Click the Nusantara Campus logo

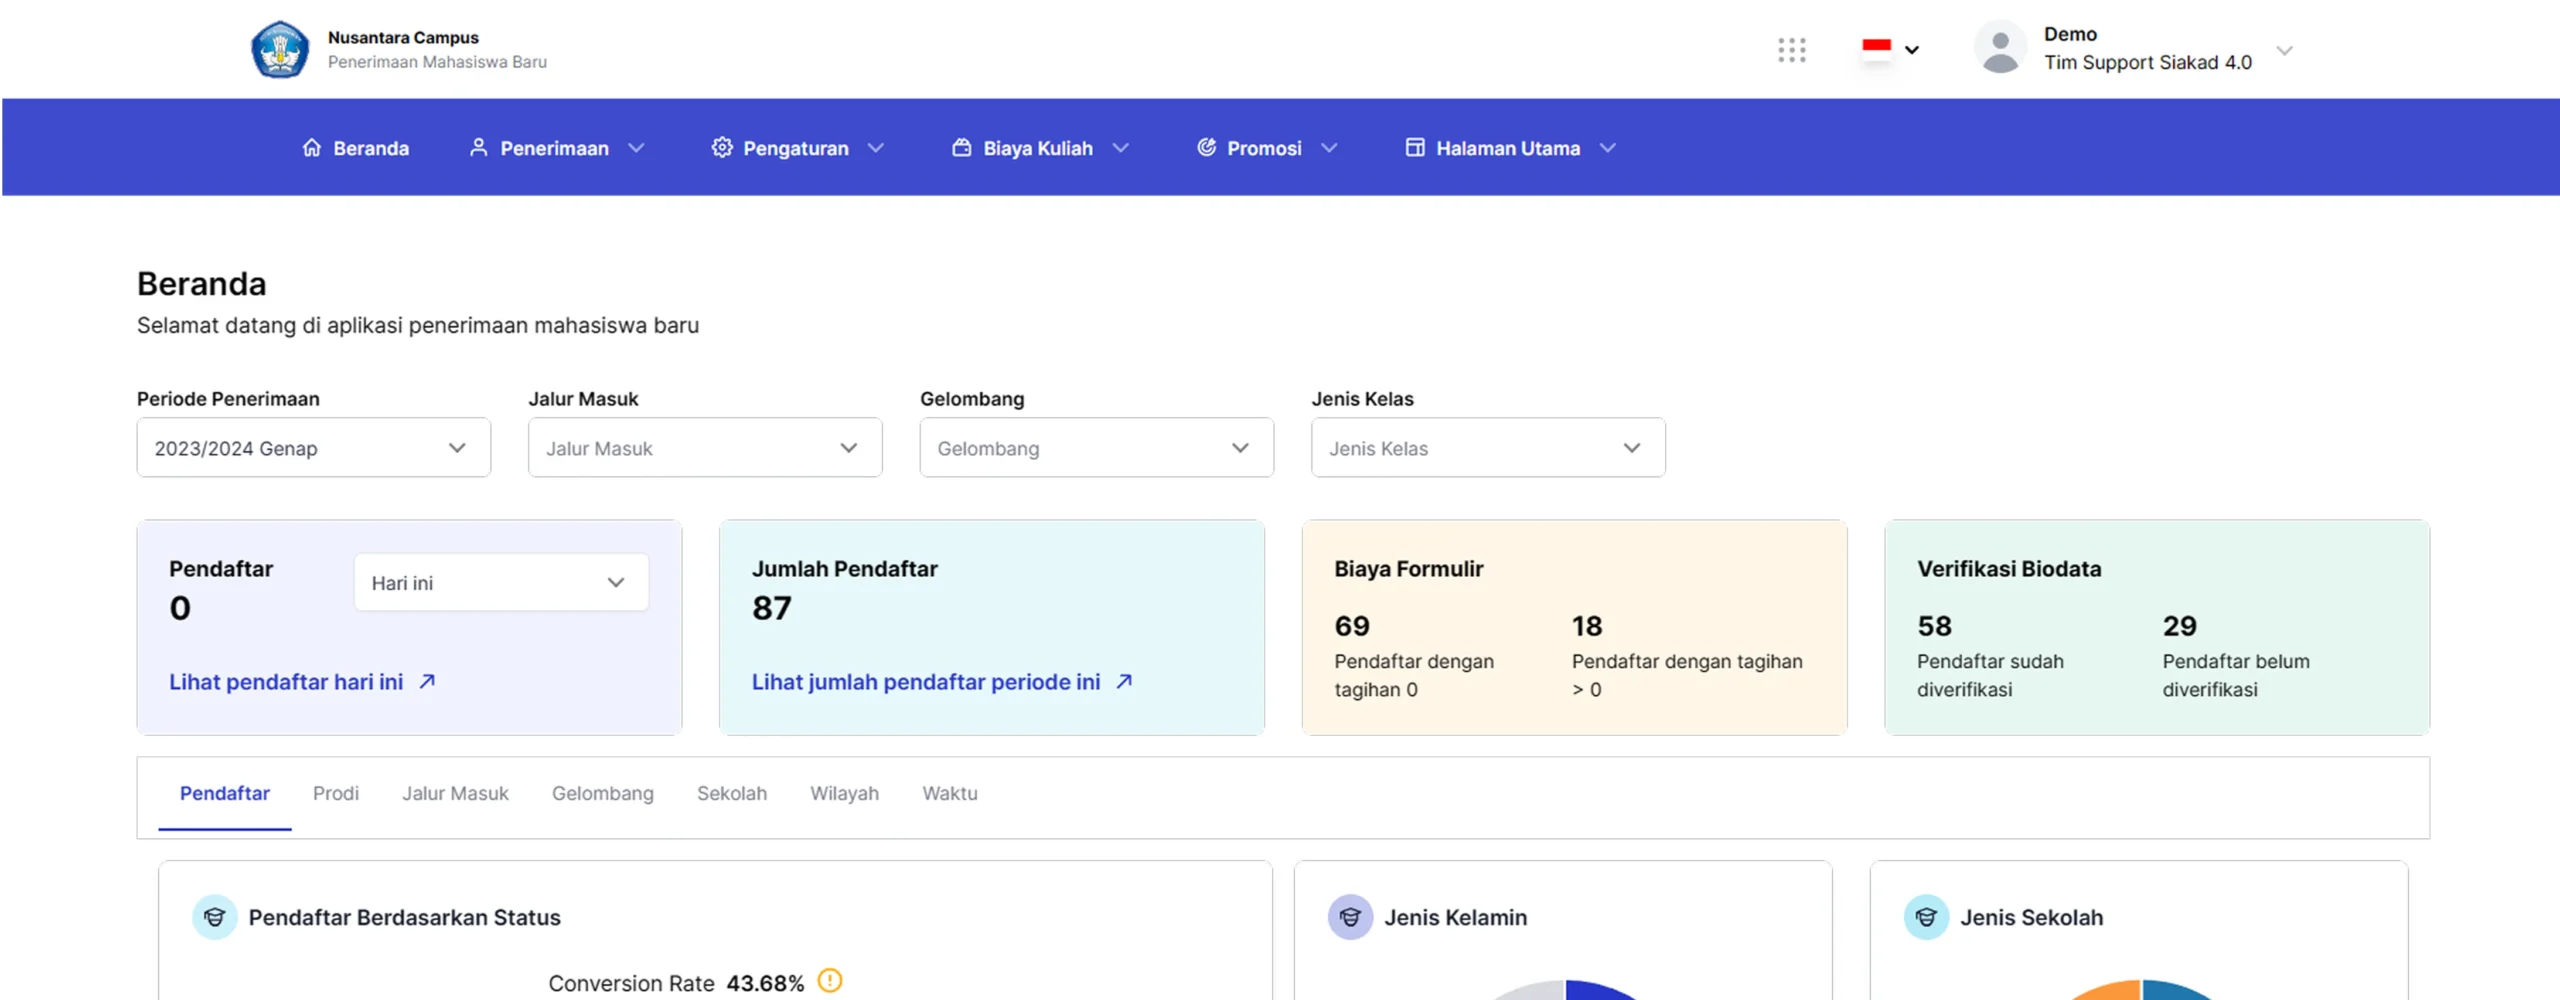(280, 49)
